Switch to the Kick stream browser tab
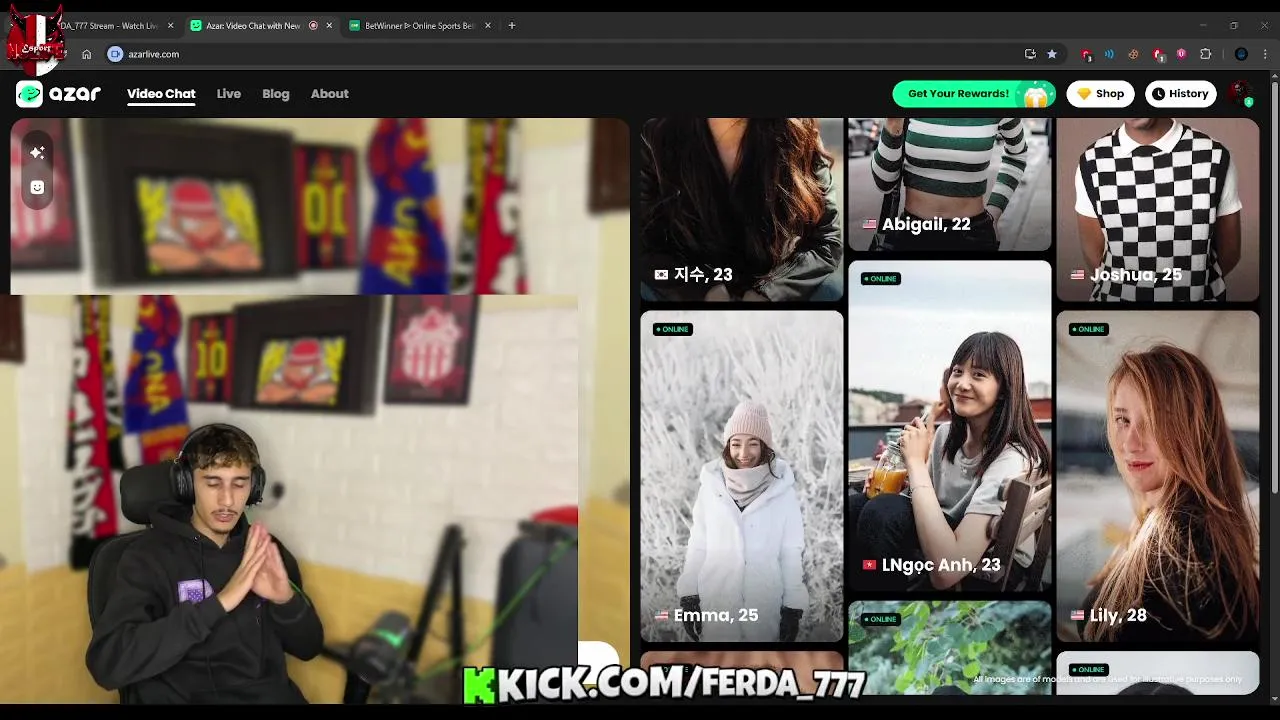This screenshot has height=720, width=1280. click(110, 26)
